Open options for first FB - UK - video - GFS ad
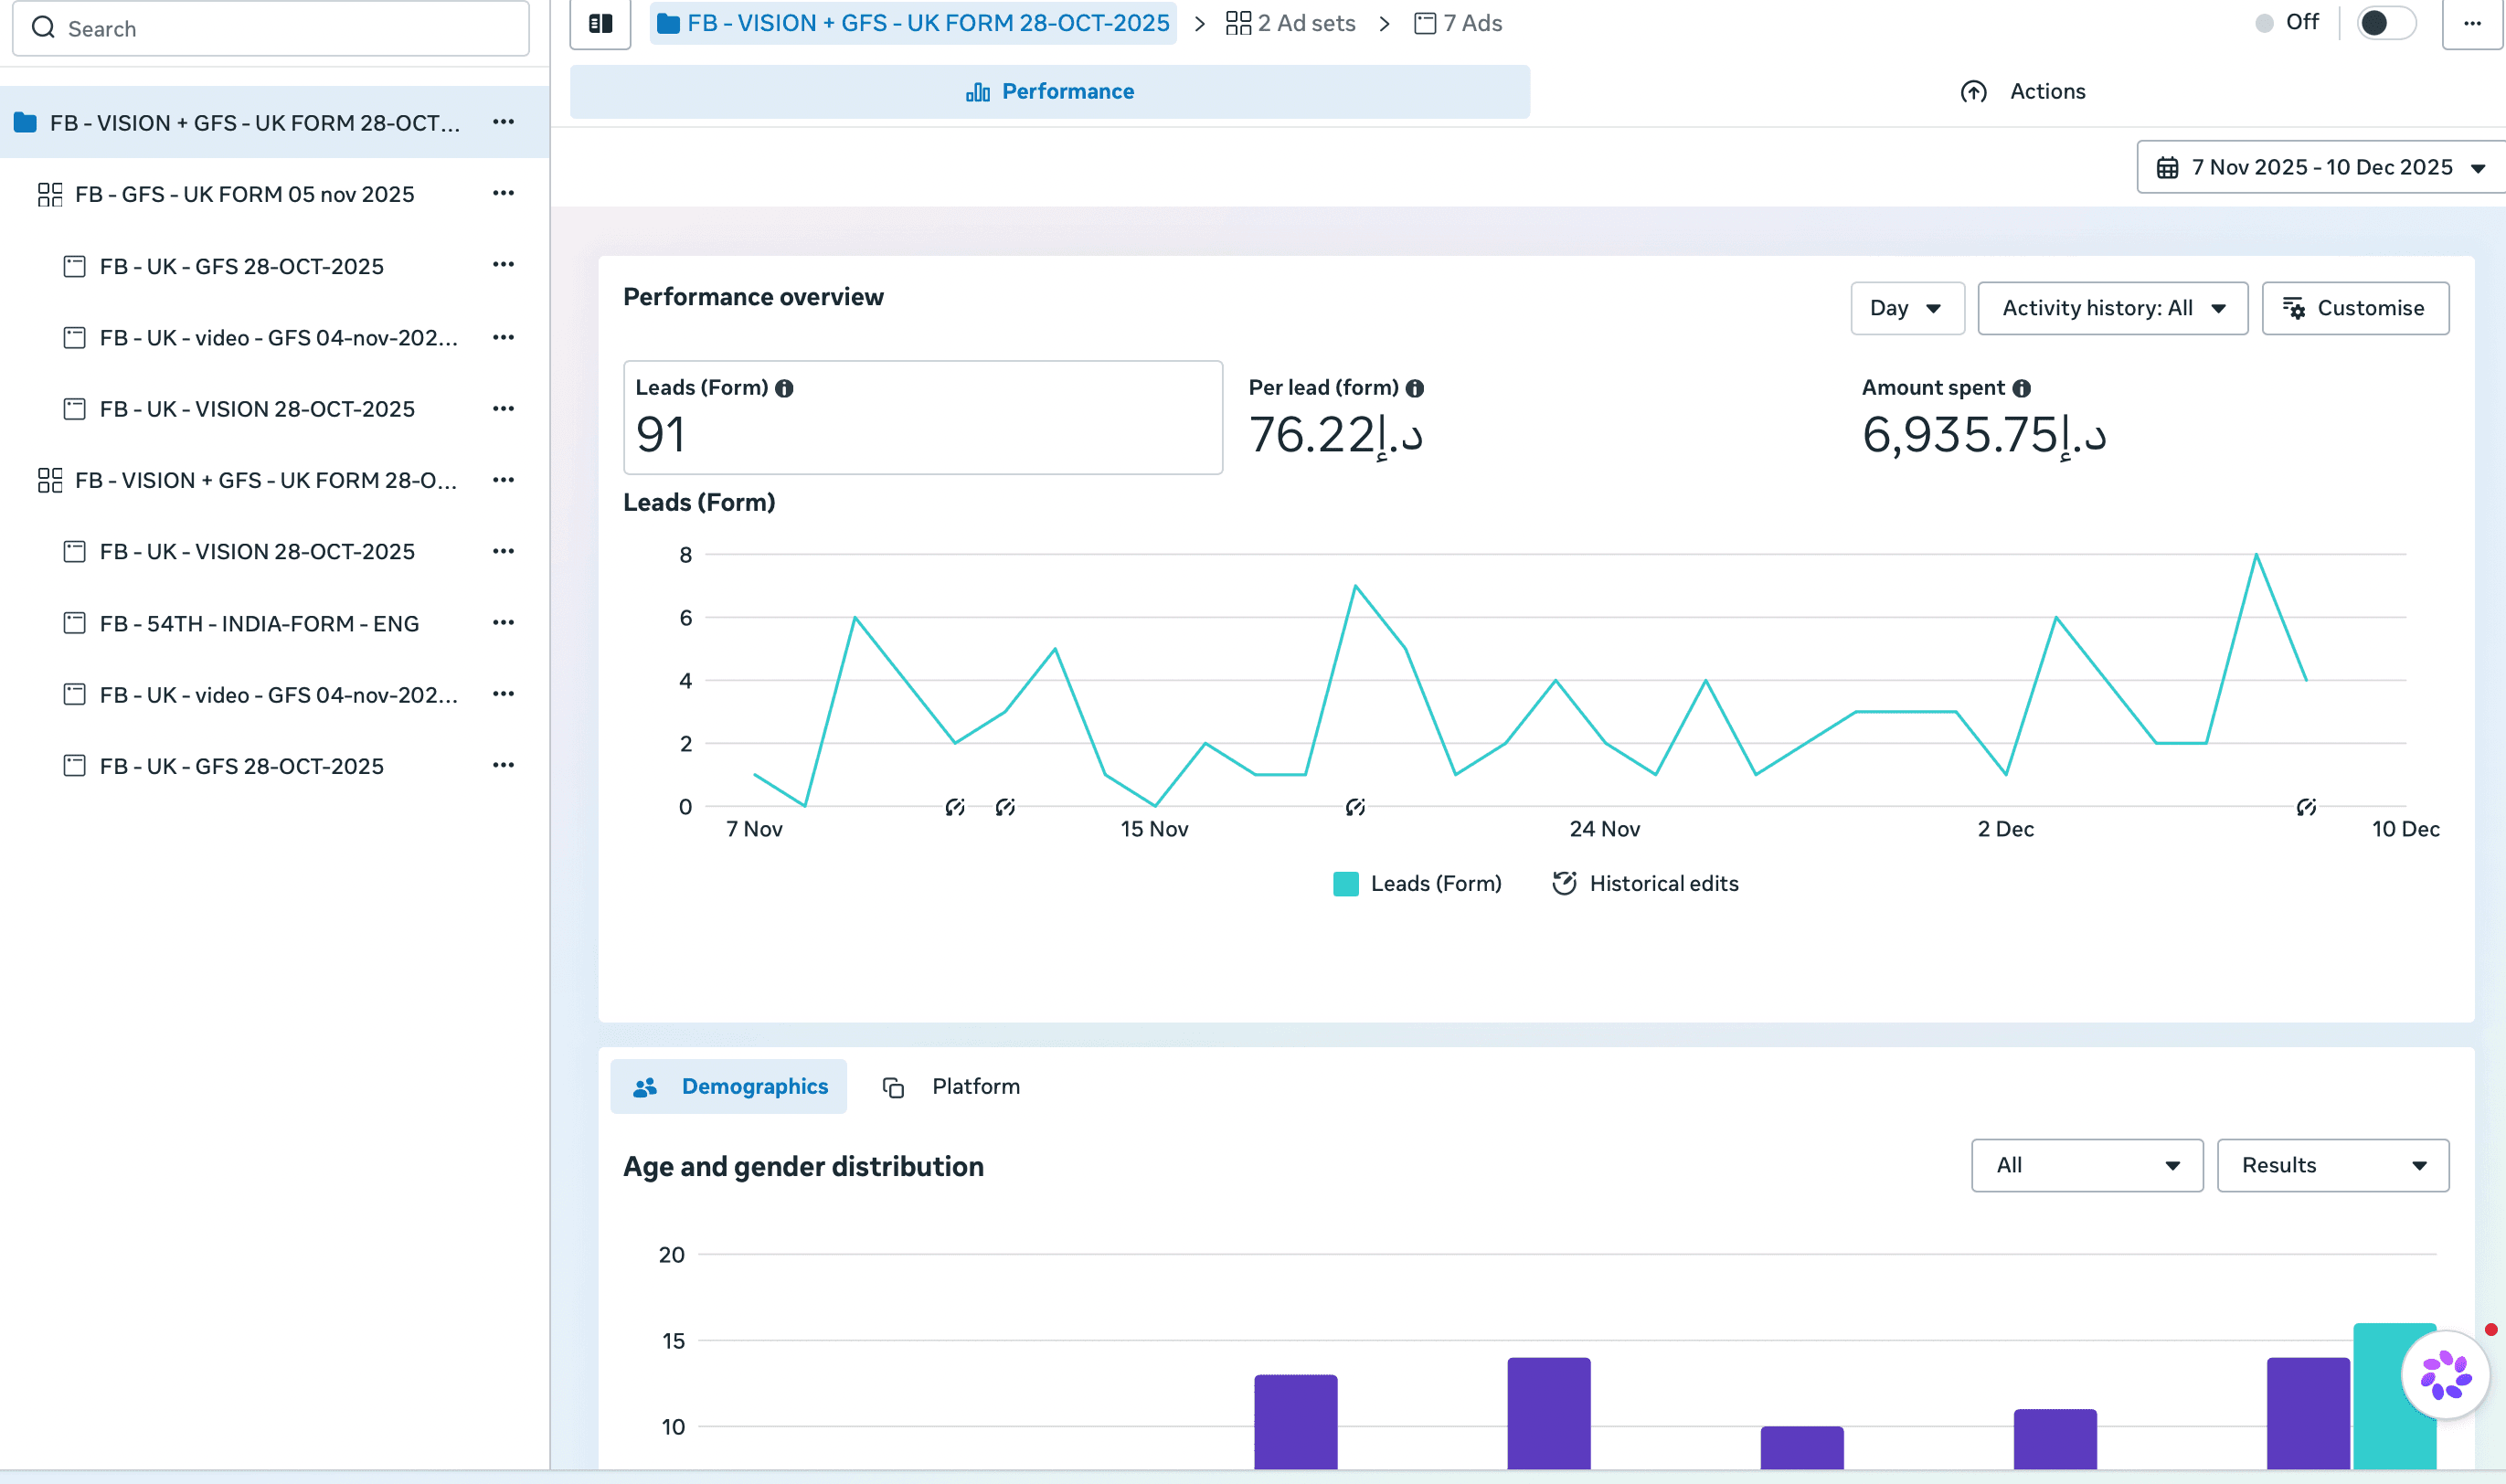Screen dimensions: 2506x1484 503,337
